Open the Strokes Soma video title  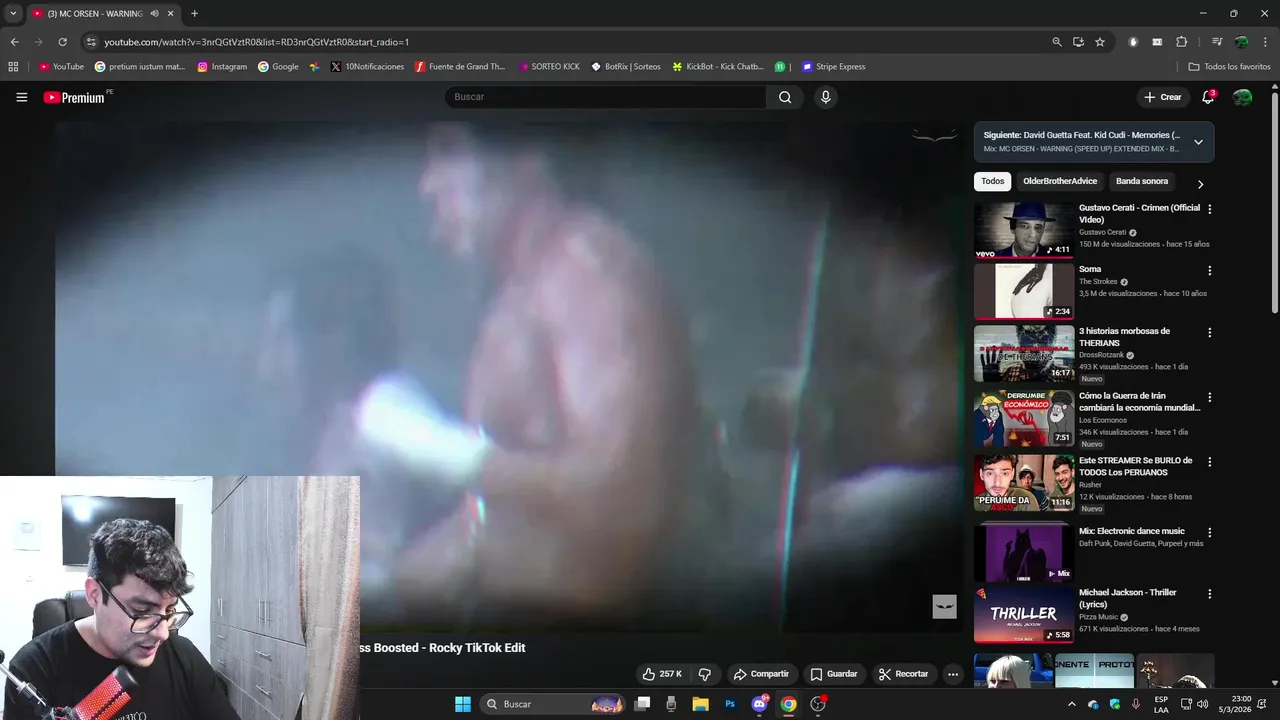click(1090, 269)
